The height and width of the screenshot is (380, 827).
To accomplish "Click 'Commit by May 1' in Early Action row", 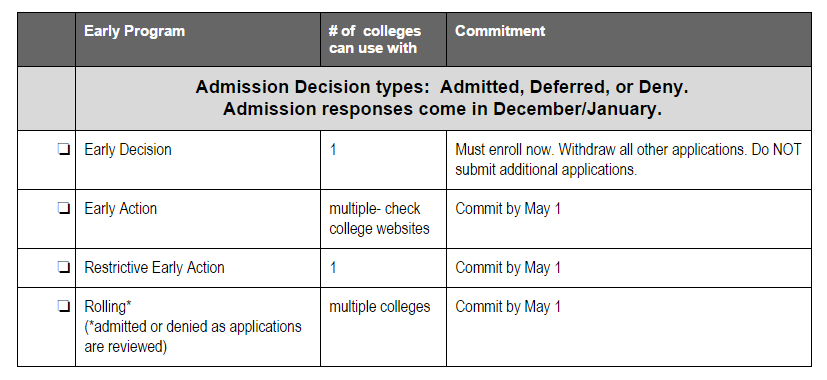I will 508,208.
